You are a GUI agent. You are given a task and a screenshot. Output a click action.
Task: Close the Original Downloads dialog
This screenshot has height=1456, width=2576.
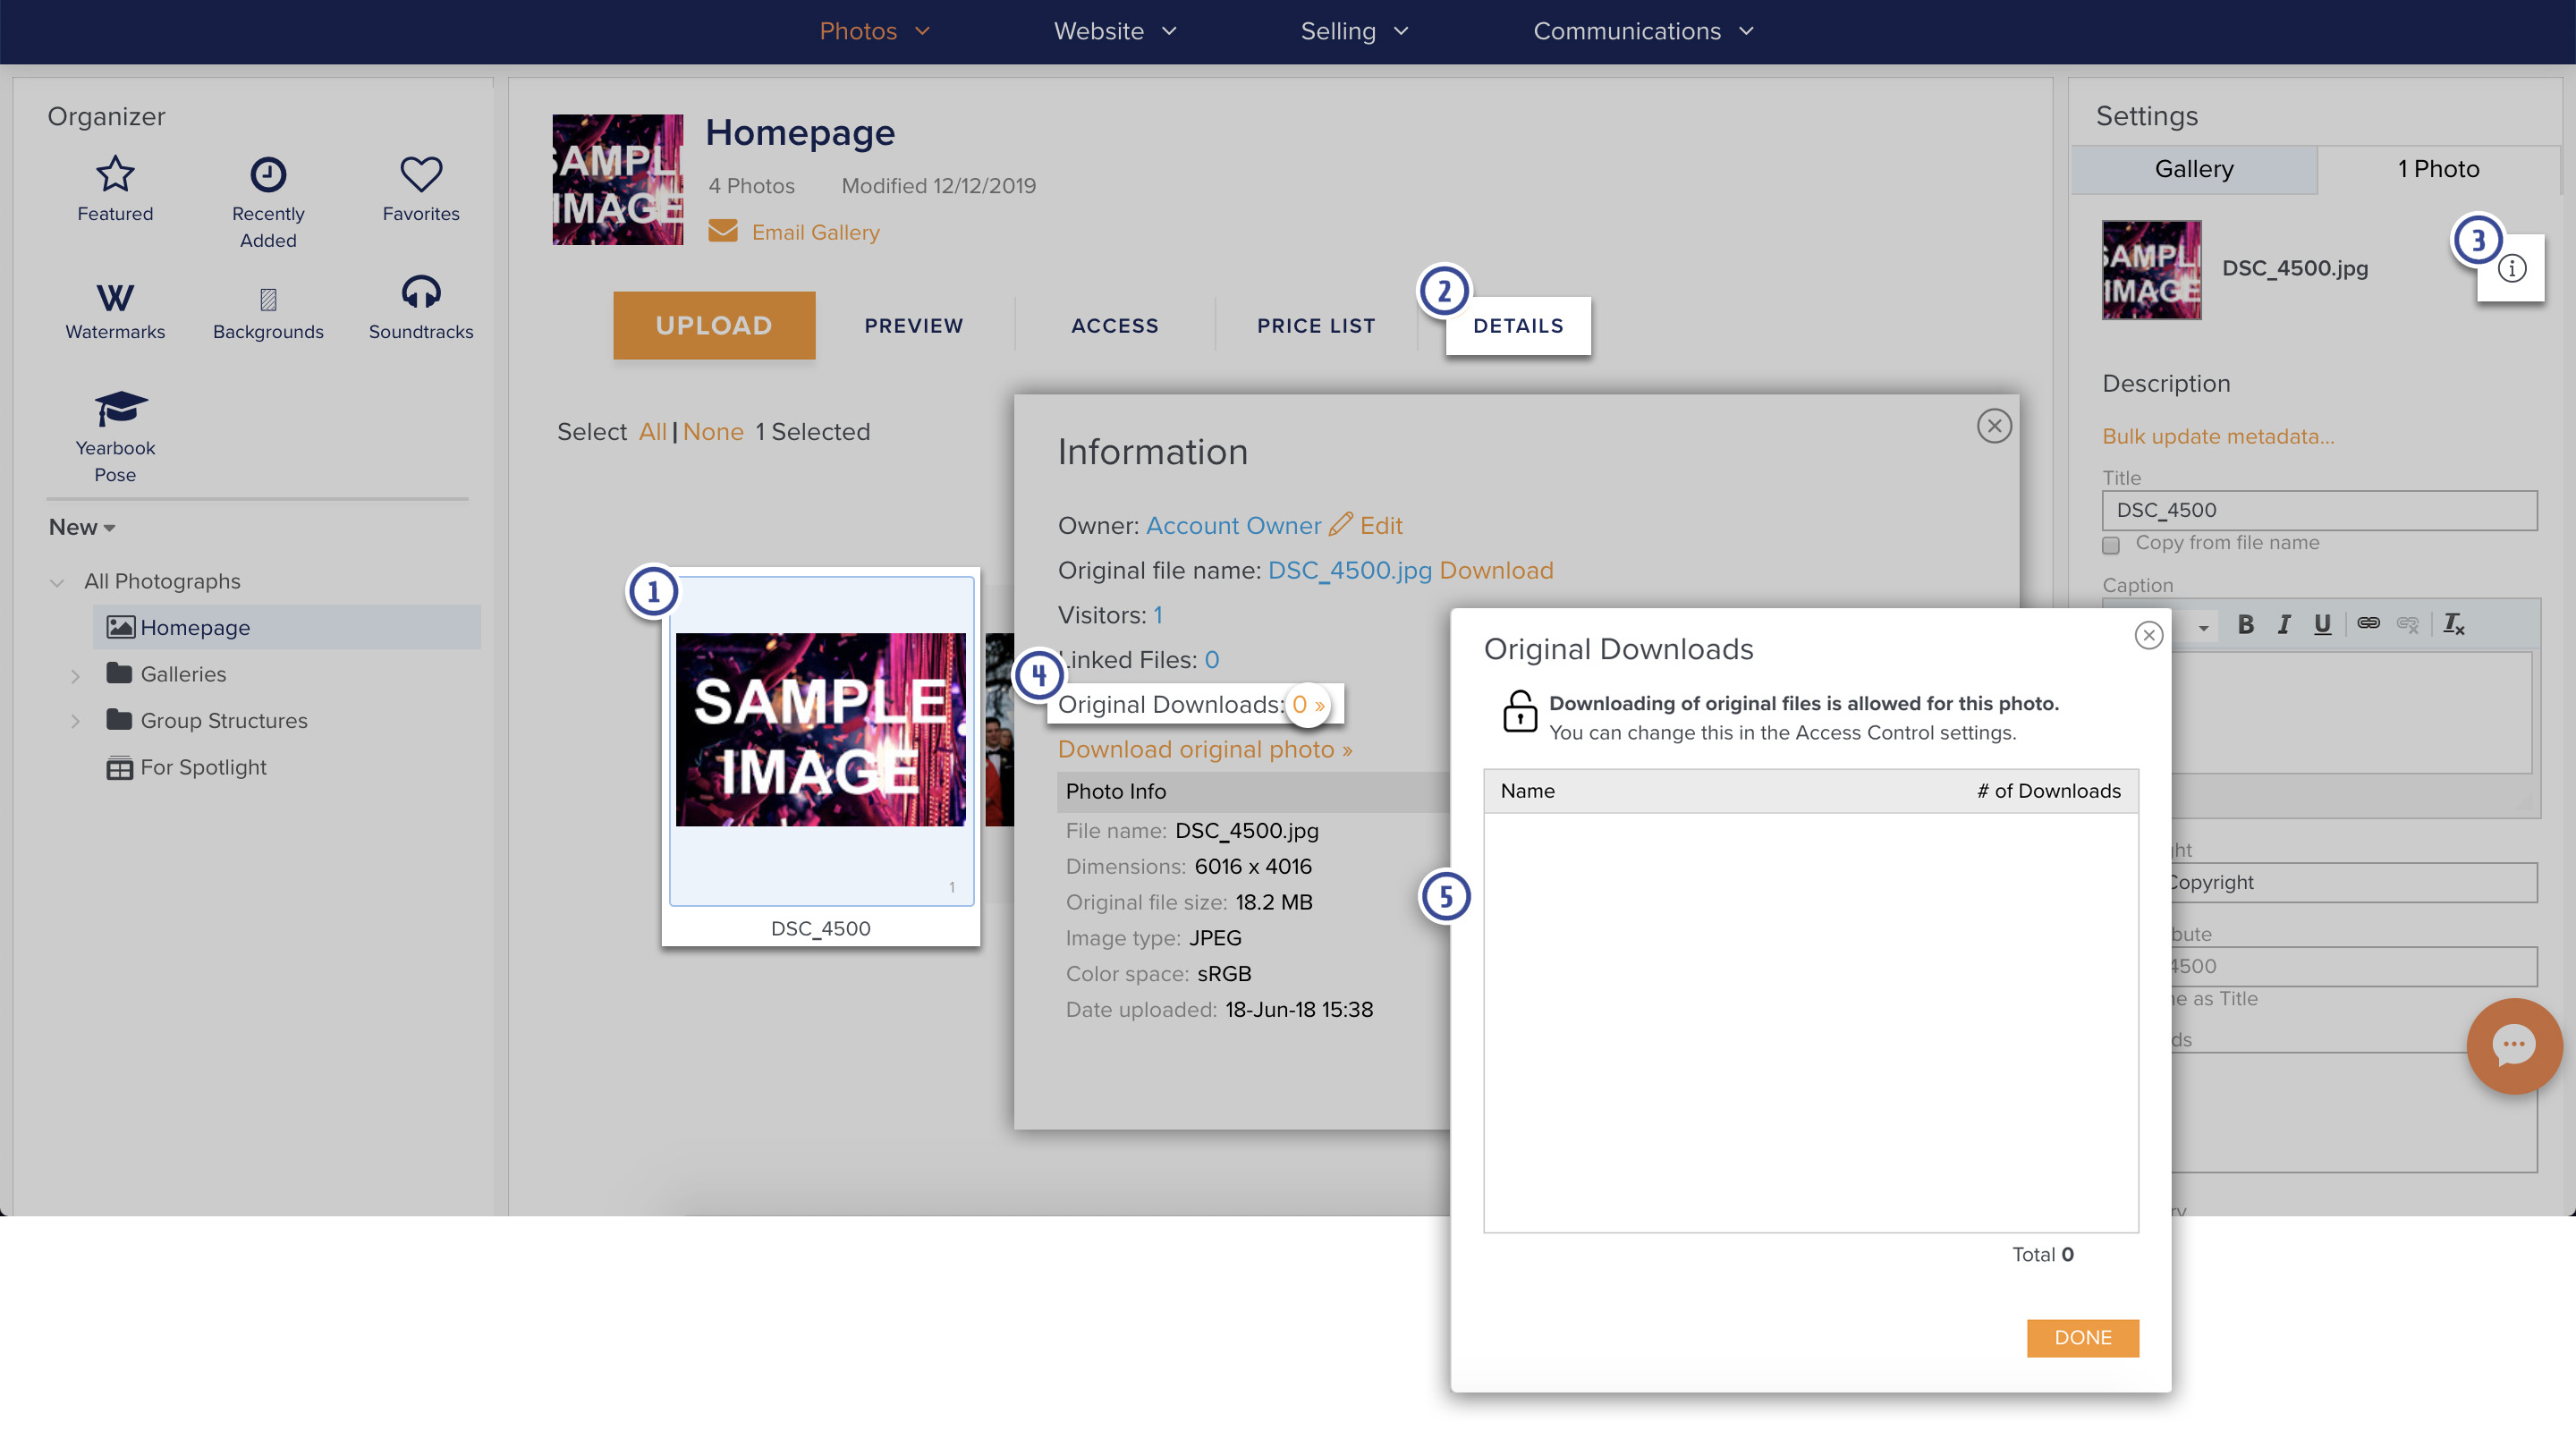[2148, 635]
